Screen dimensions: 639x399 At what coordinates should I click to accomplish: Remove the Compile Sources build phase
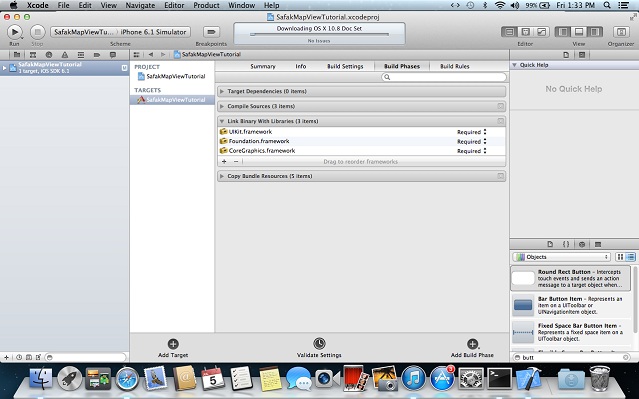[x=501, y=106]
